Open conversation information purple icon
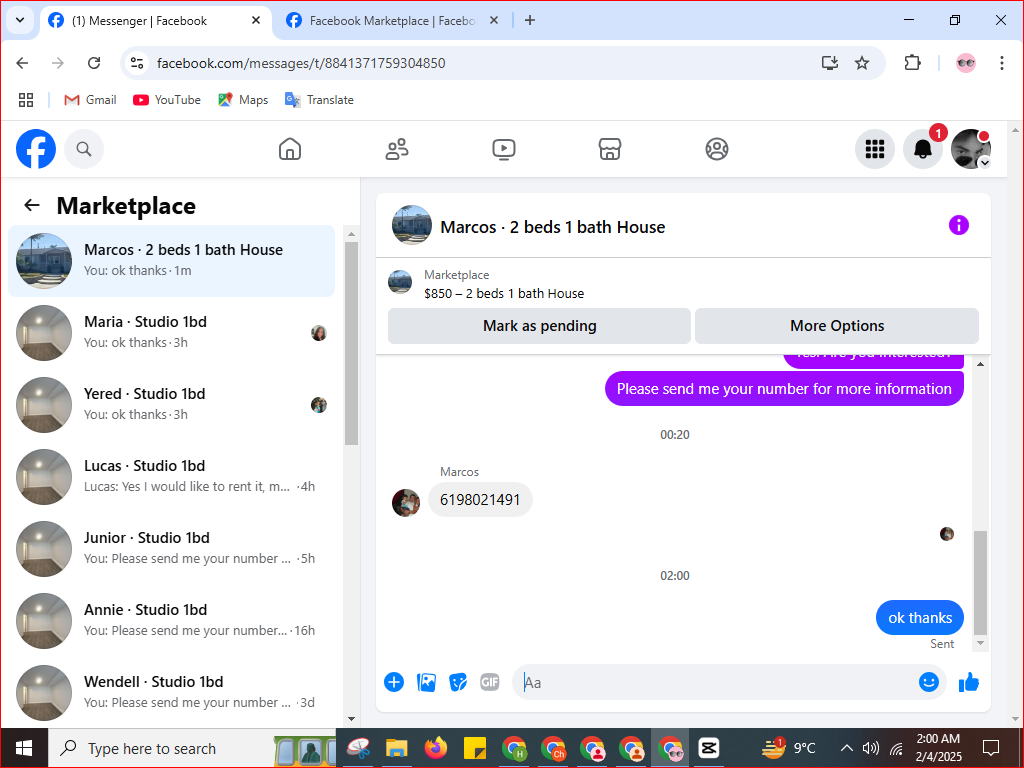The width and height of the screenshot is (1024, 768). [959, 225]
